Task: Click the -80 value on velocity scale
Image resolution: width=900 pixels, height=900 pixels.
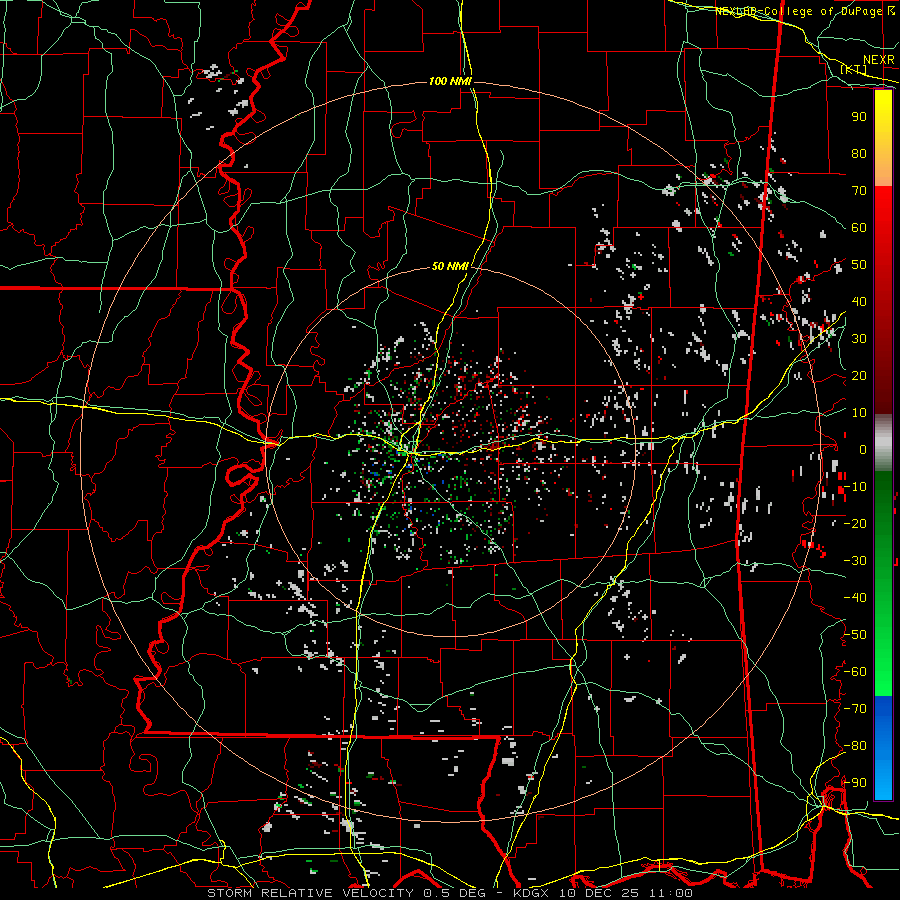Action: click(855, 746)
